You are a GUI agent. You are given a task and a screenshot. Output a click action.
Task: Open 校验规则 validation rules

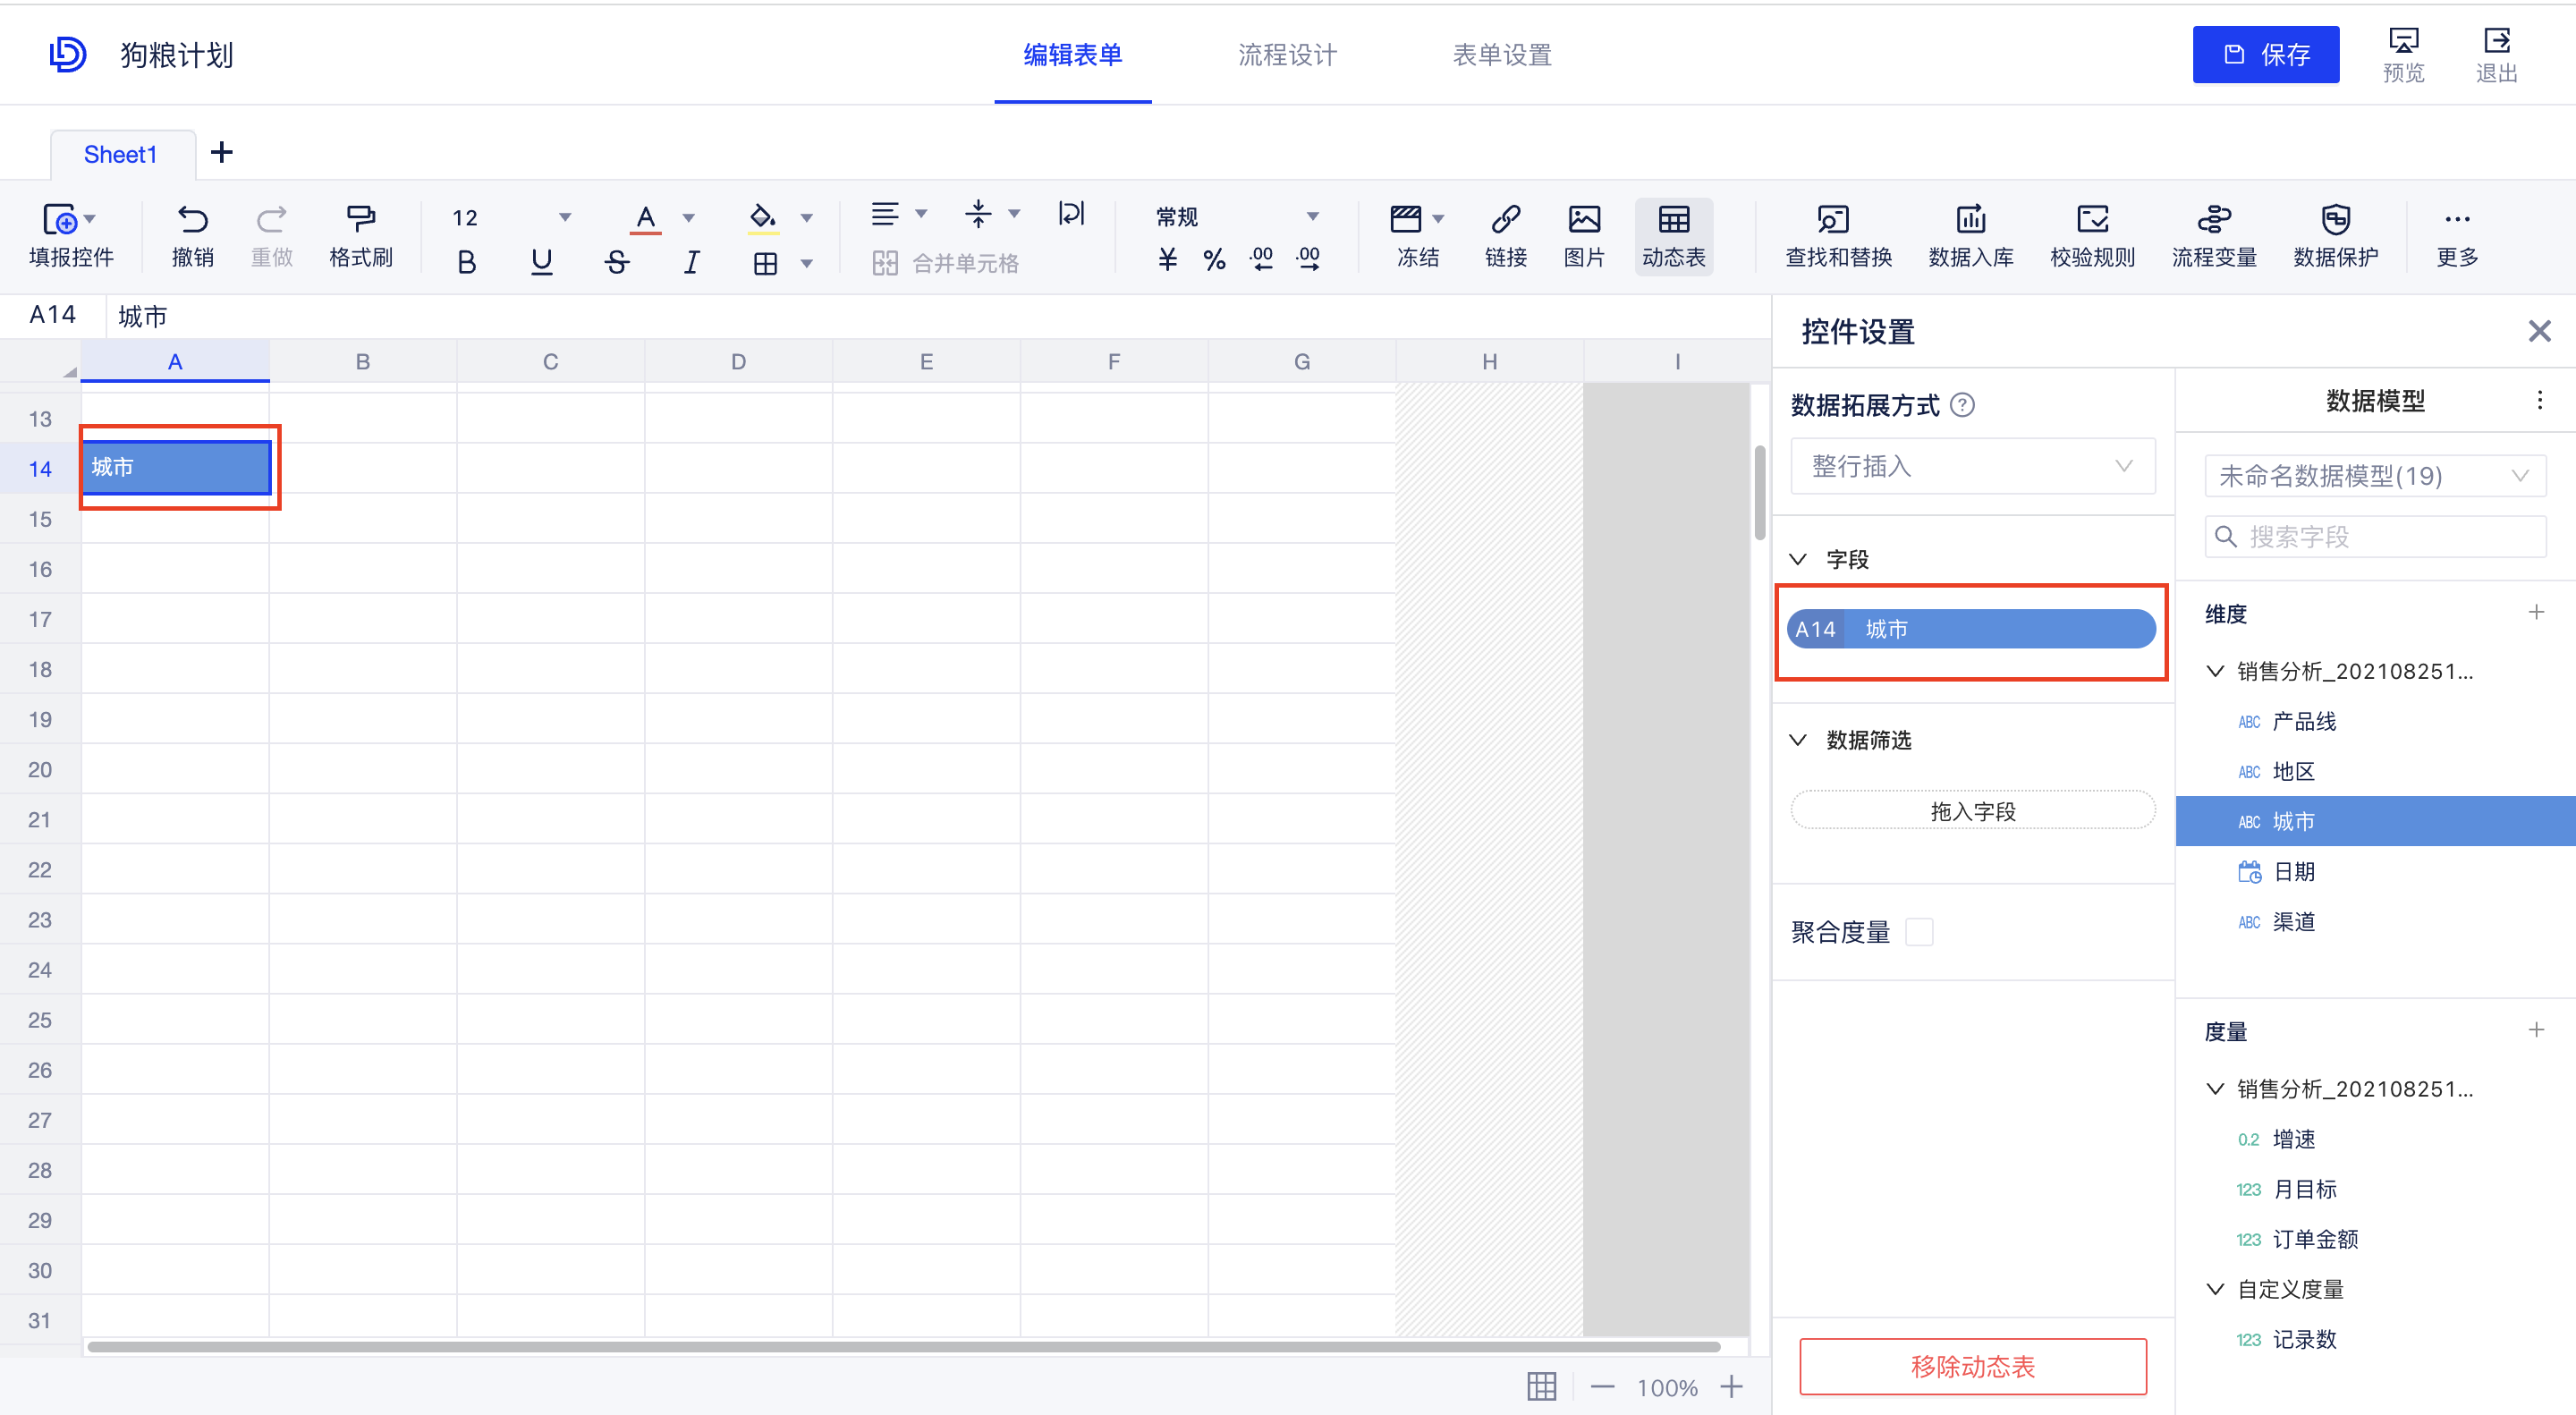coord(2092,236)
